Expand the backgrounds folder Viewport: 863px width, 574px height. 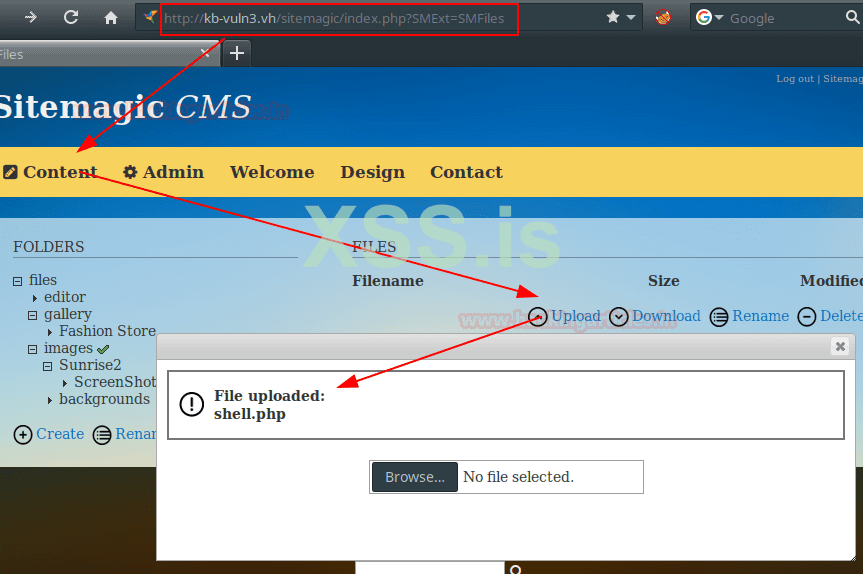point(50,400)
